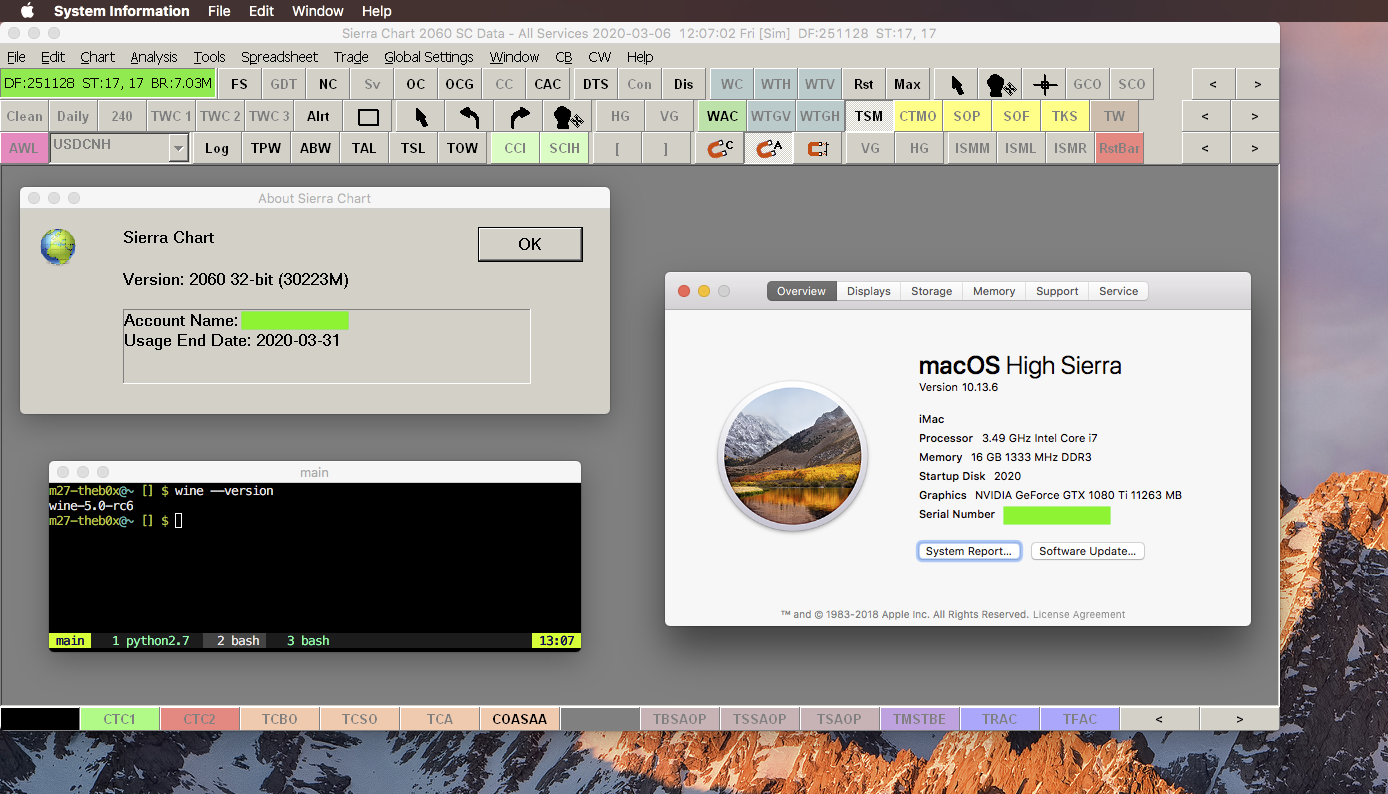Click the magnet icon labeled C
This screenshot has width=1388, height=794.
click(x=720, y=149)
